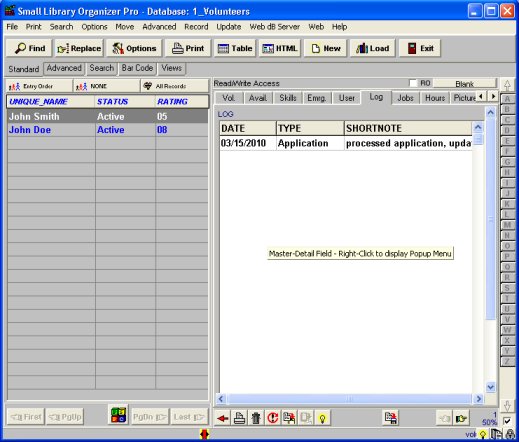Click the colored four-square grid icon
The height and width of the screenshot is (442, 519).
[118, 415]
